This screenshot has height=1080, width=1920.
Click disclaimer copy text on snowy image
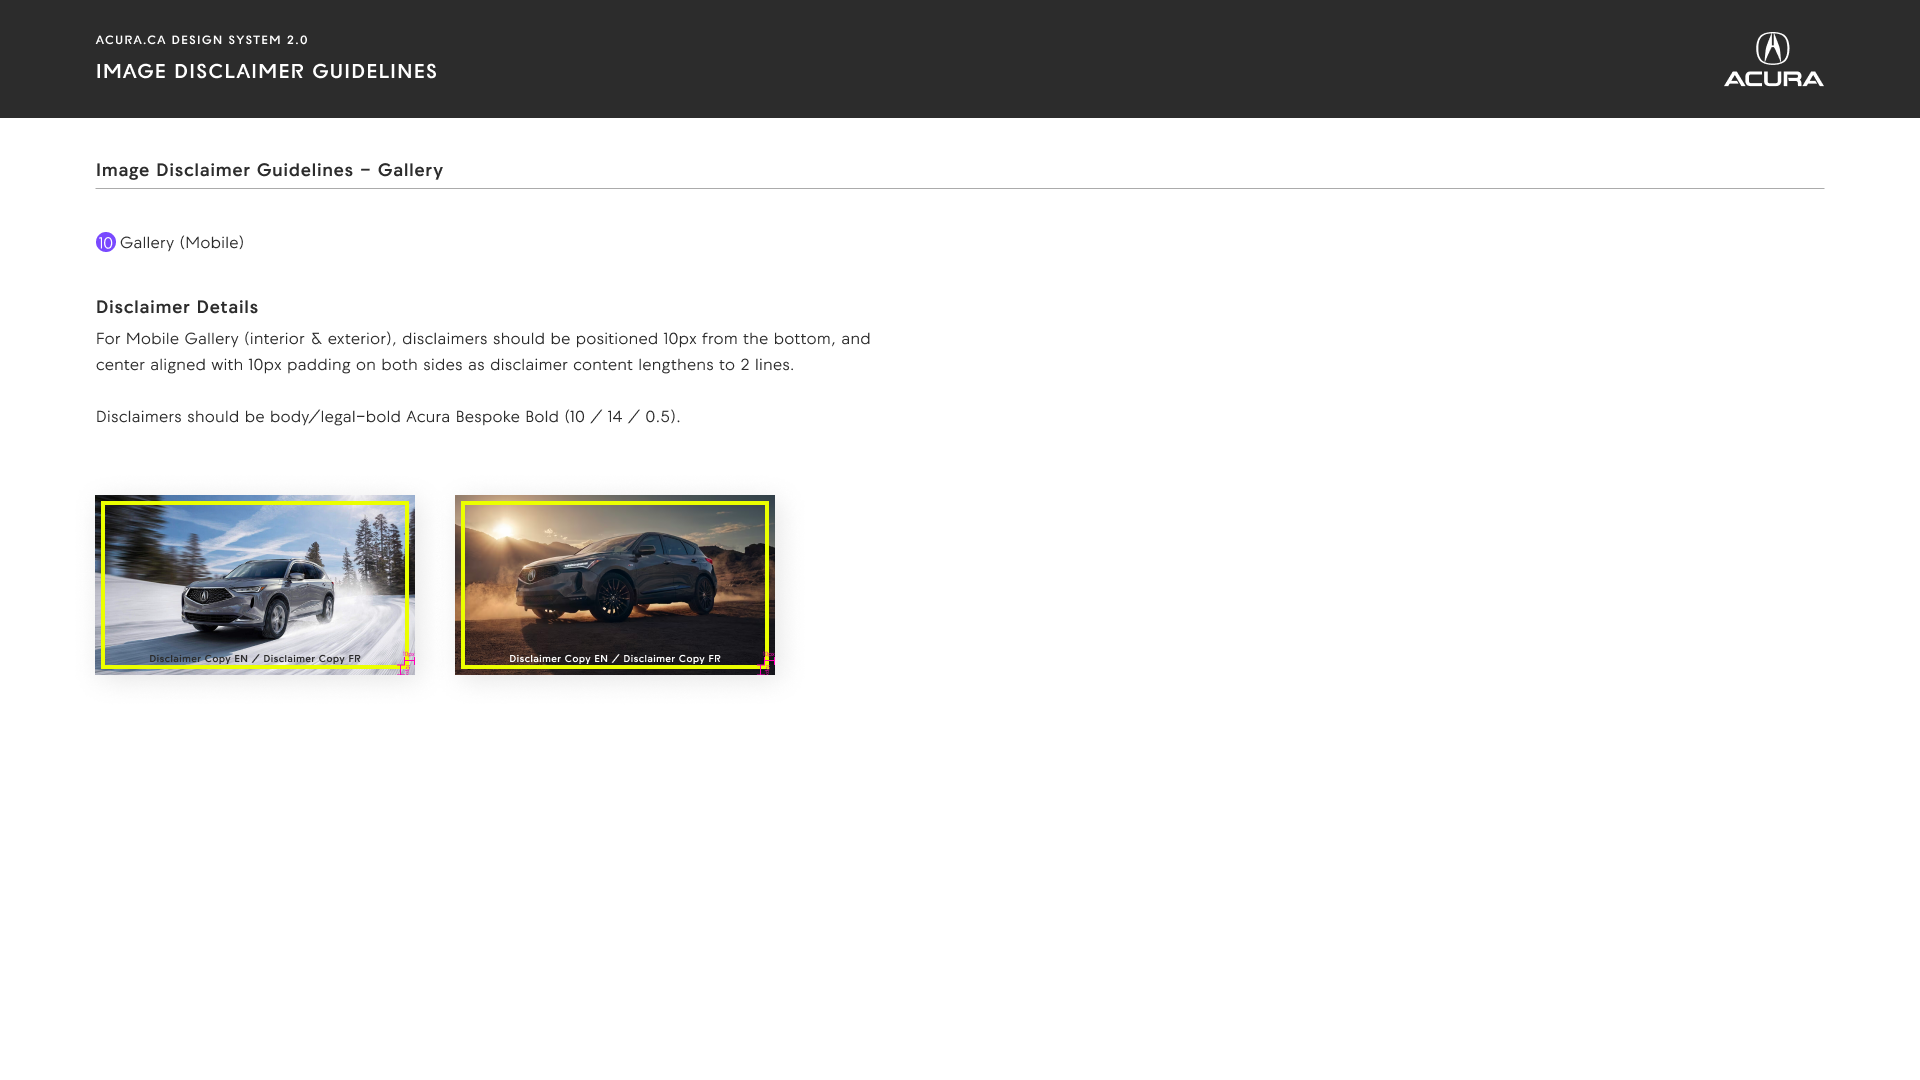pos(255,659)
